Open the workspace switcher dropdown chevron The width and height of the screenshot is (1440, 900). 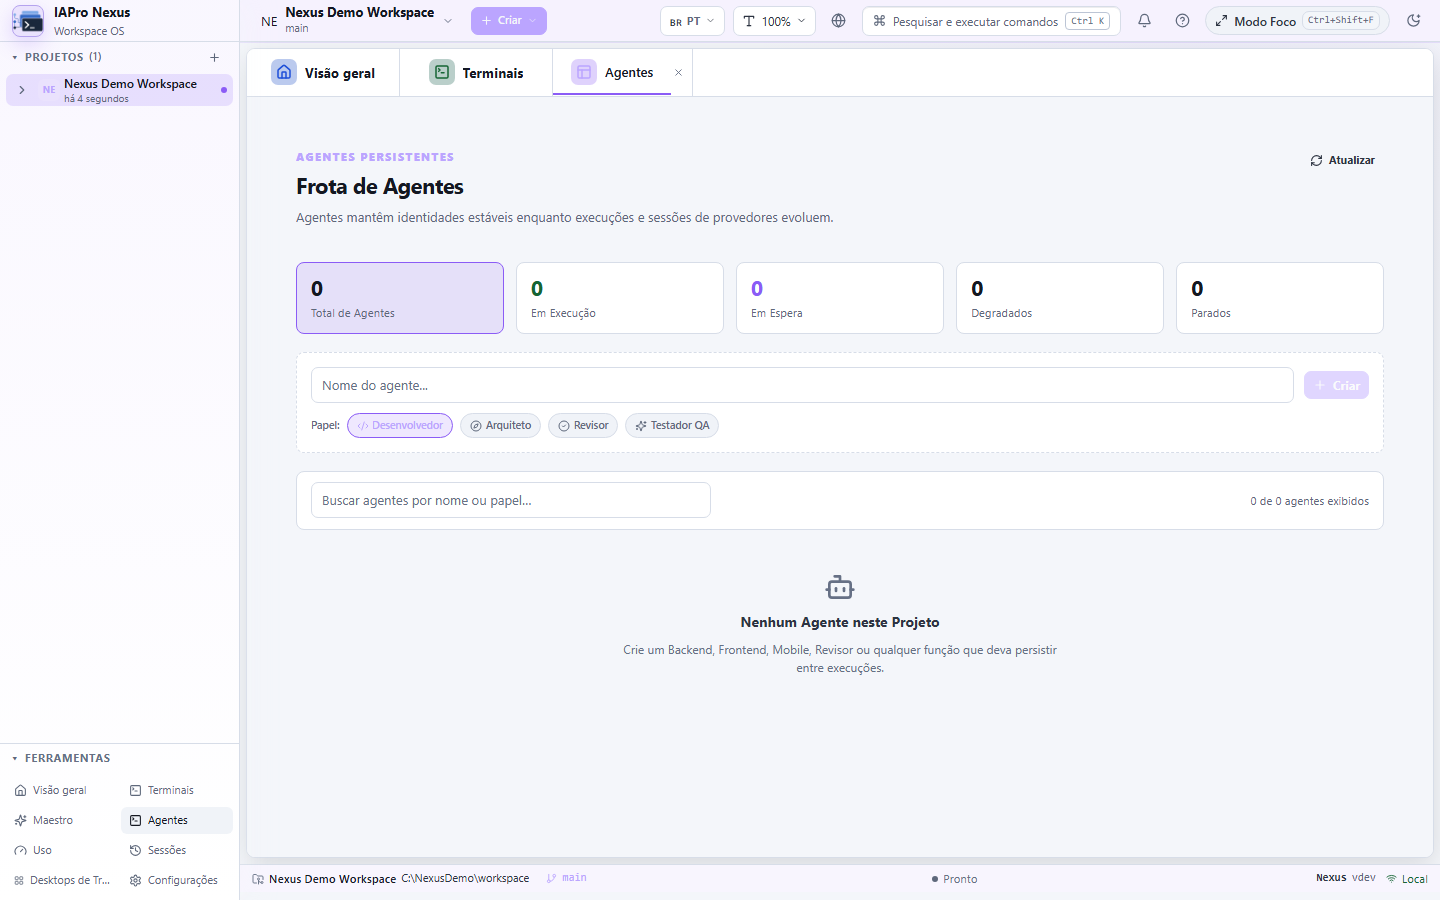coord(448,21)
